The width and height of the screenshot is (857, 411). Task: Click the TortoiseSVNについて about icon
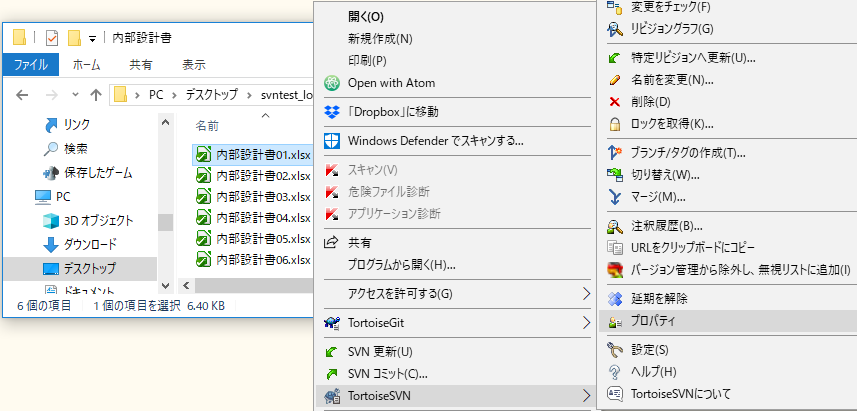615,394
